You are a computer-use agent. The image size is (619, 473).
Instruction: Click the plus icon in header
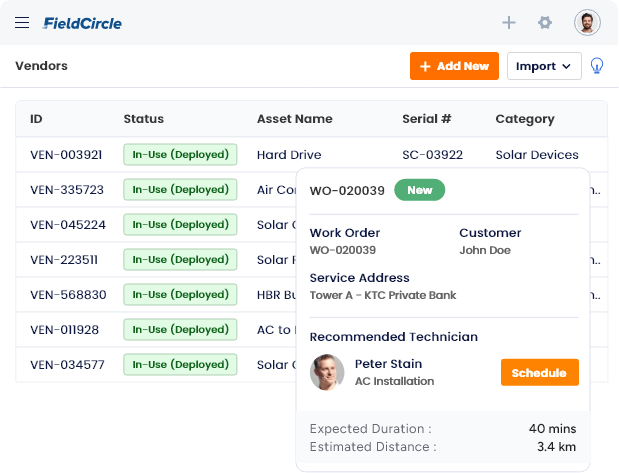(509, 23)
